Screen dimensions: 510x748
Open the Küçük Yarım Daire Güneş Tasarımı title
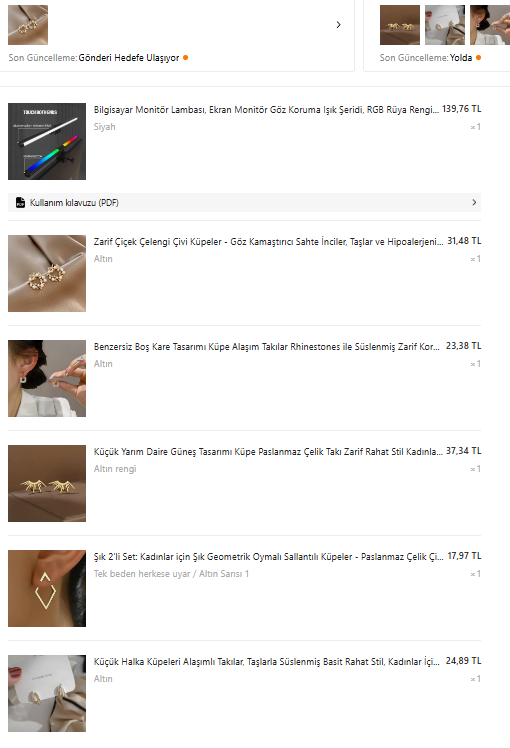coord(268,452)
